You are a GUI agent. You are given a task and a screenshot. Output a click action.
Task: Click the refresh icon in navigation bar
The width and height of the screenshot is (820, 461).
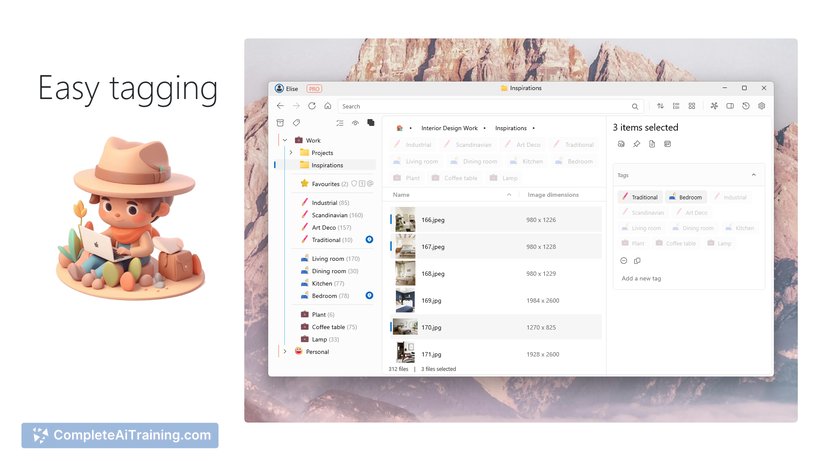tap(312, 106)
